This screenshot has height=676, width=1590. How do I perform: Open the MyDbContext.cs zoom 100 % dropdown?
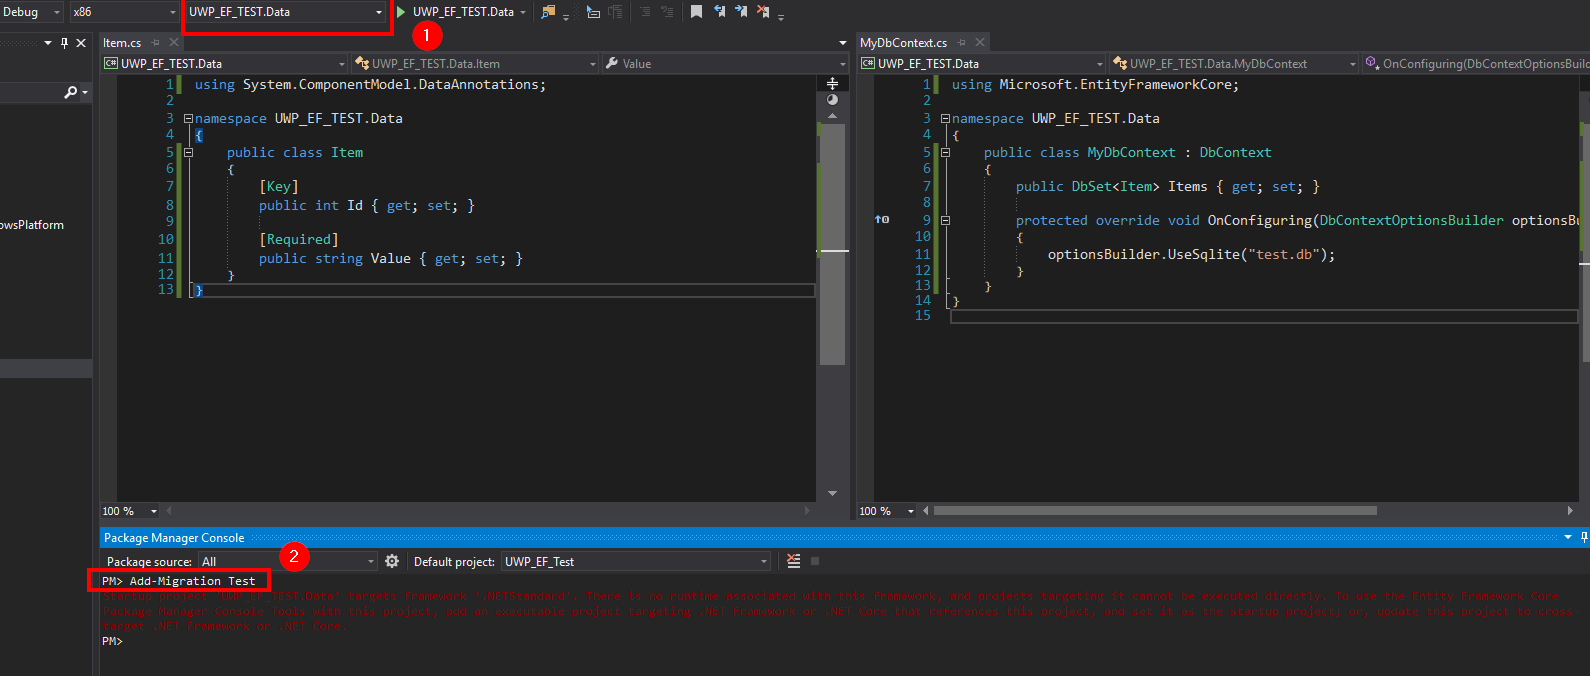(x=911, y=511)
